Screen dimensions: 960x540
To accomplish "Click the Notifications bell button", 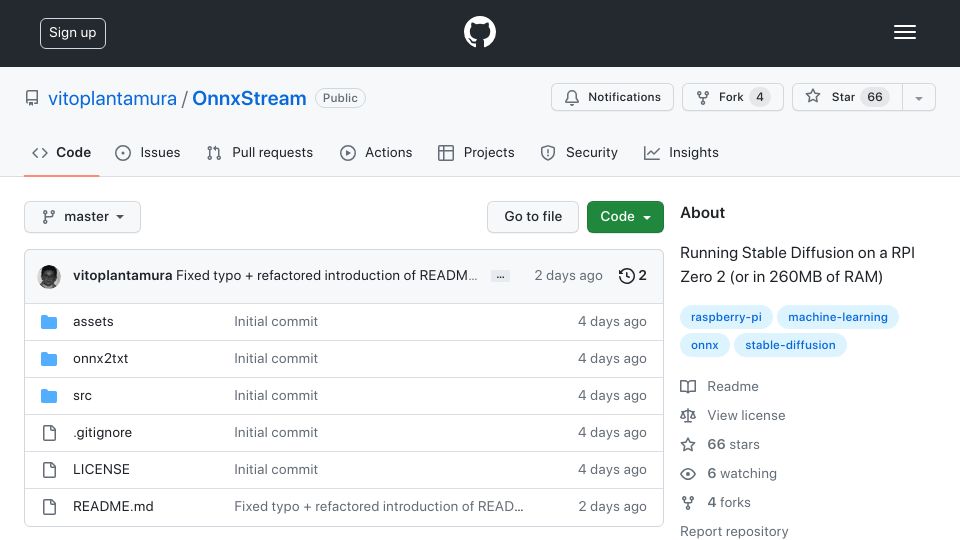I will point(612,97).
